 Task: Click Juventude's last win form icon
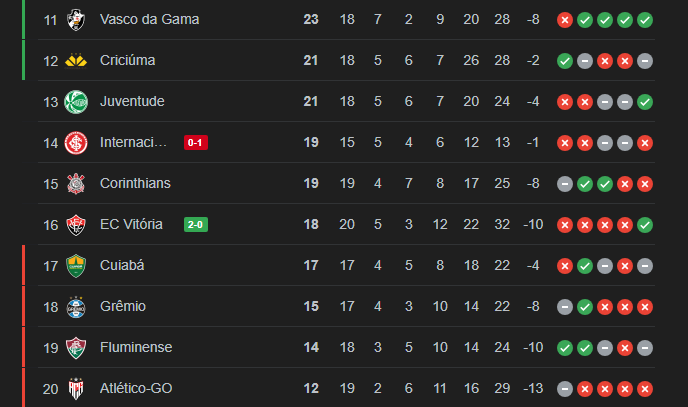pyautogui.click(x=645, y=102)
